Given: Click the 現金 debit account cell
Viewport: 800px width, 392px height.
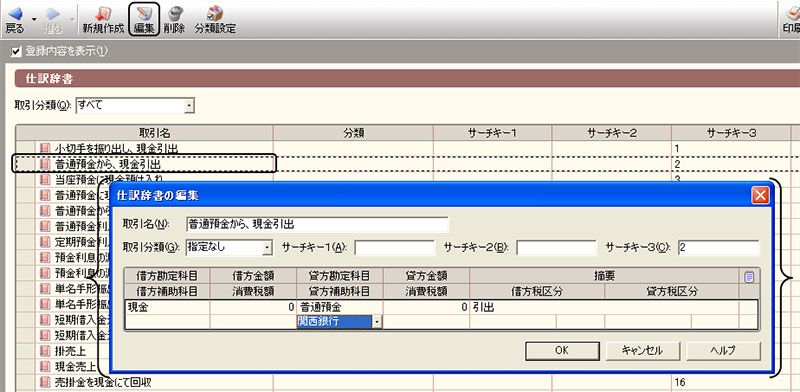Looking at the screenshot, I should [x=168, y=308].
